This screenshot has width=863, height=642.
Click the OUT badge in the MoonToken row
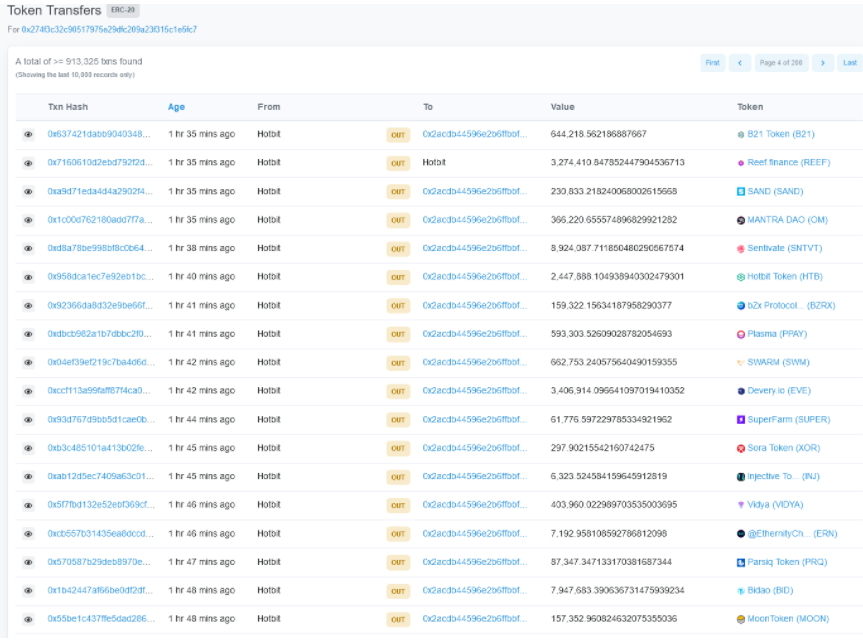(x=398, y=619)
